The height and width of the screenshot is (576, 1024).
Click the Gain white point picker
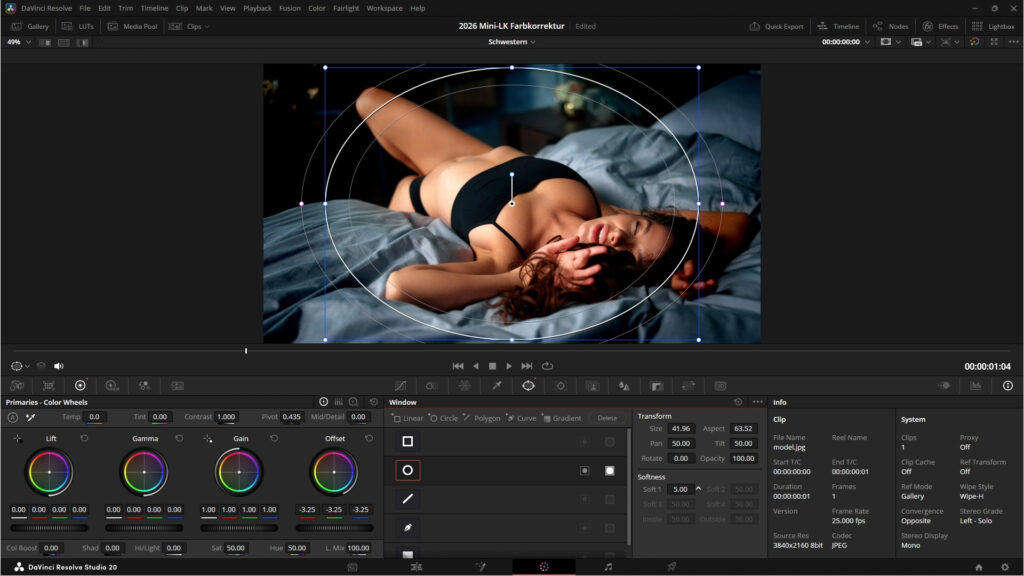click(207, 438)
